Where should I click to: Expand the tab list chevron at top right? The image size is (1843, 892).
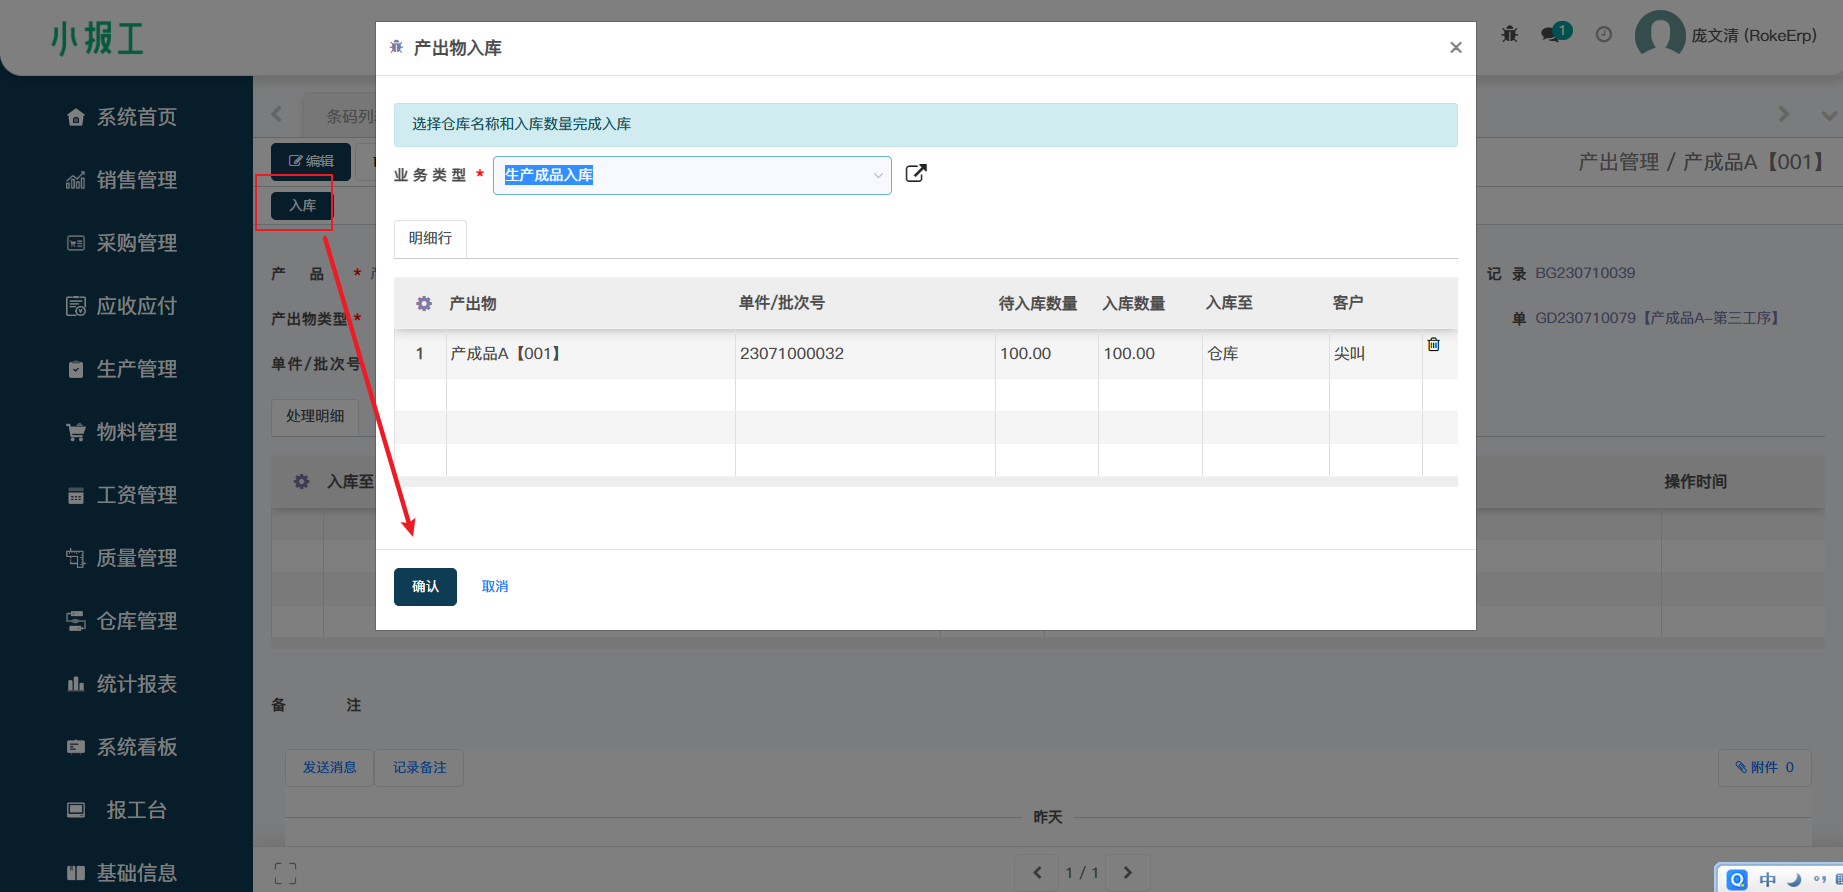(x=1829, y=114)
